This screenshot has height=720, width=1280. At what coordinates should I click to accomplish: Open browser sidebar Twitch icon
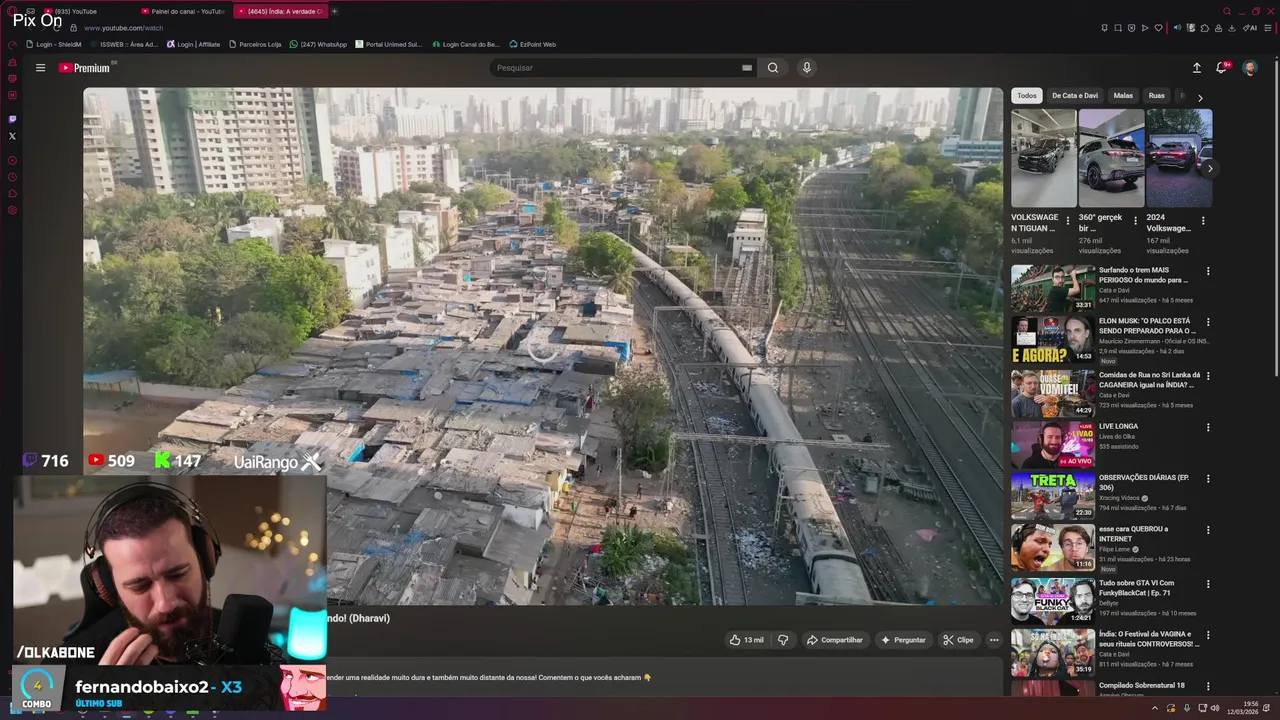coord(12,119)
